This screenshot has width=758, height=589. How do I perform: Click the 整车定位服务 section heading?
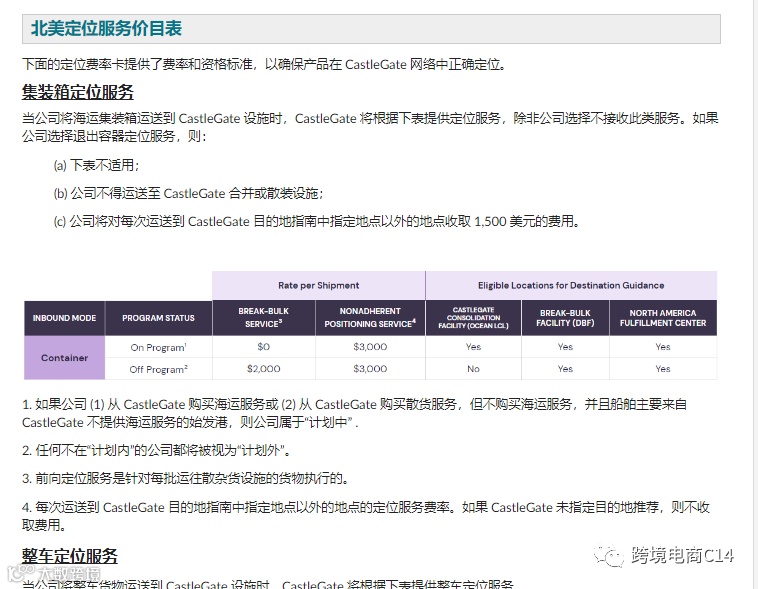point(70,556)
